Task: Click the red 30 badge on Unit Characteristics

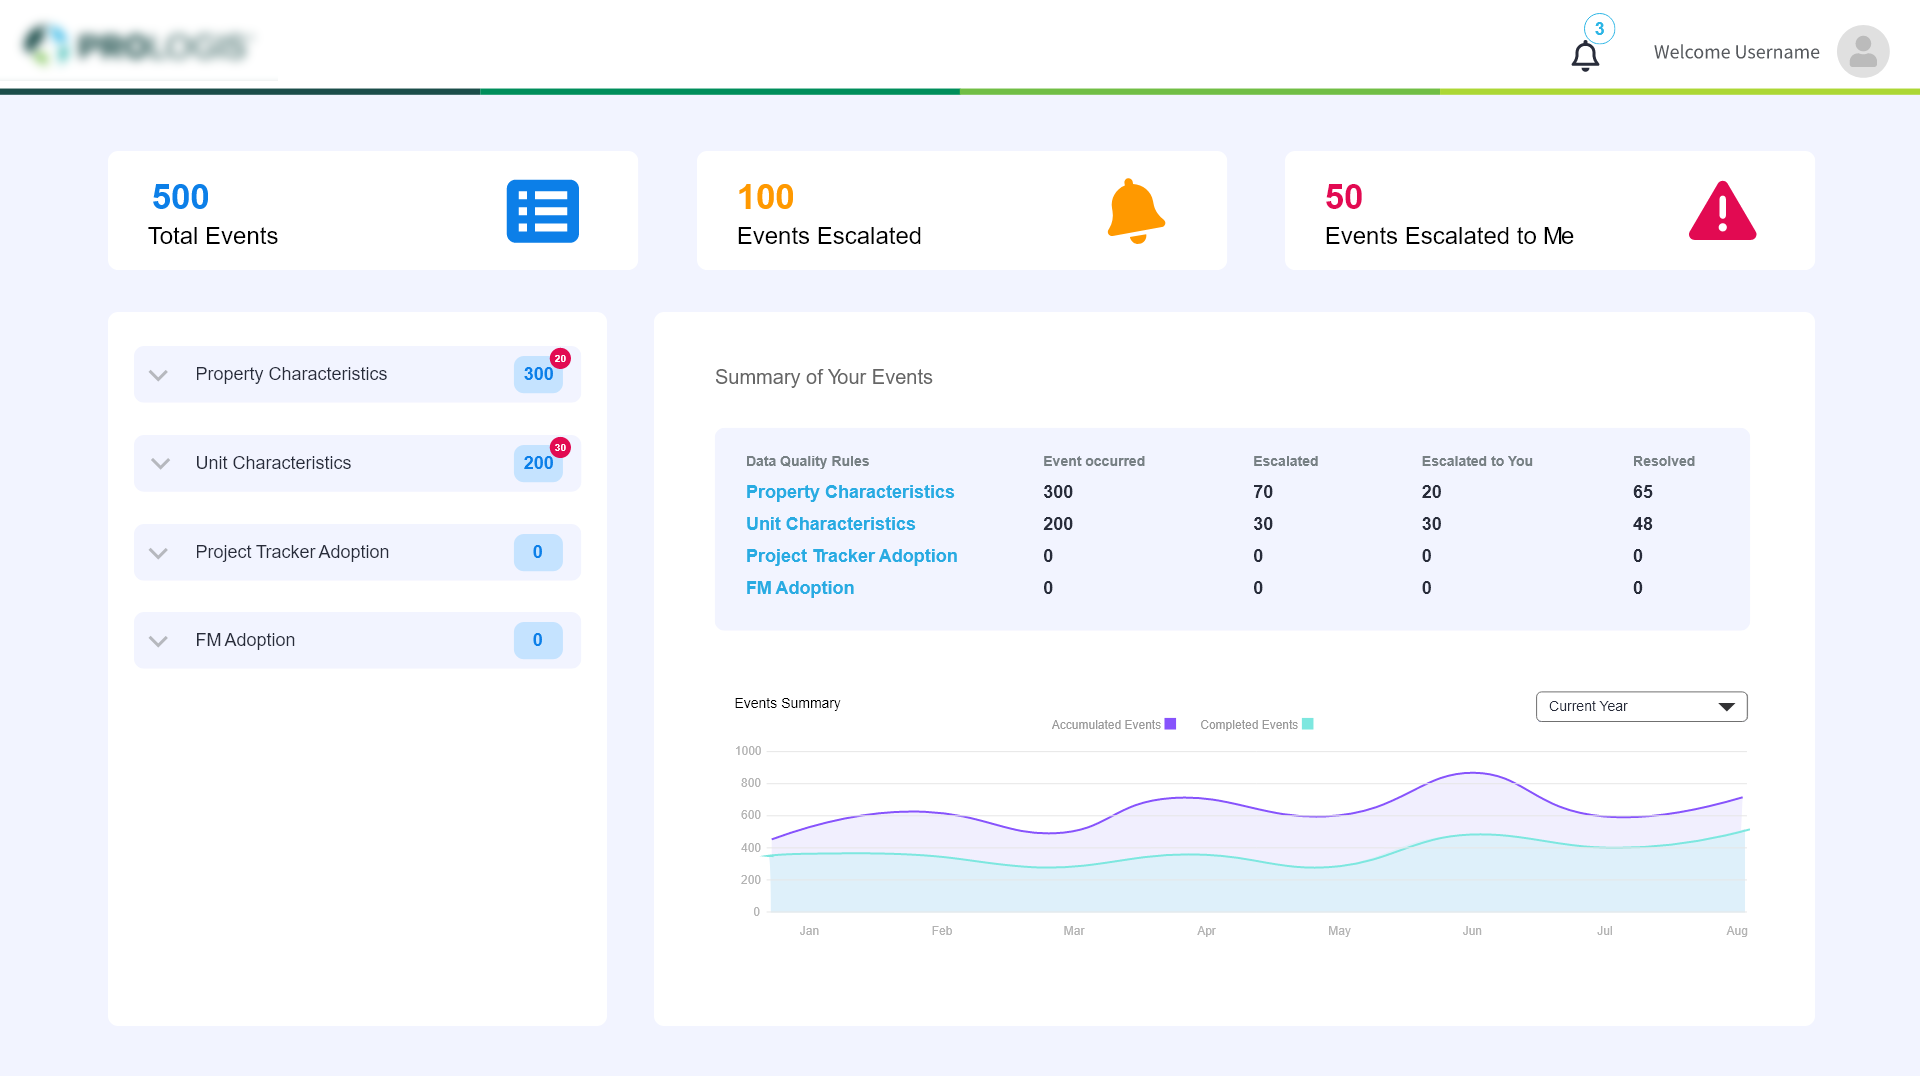Action: click(x=560, y=447)
